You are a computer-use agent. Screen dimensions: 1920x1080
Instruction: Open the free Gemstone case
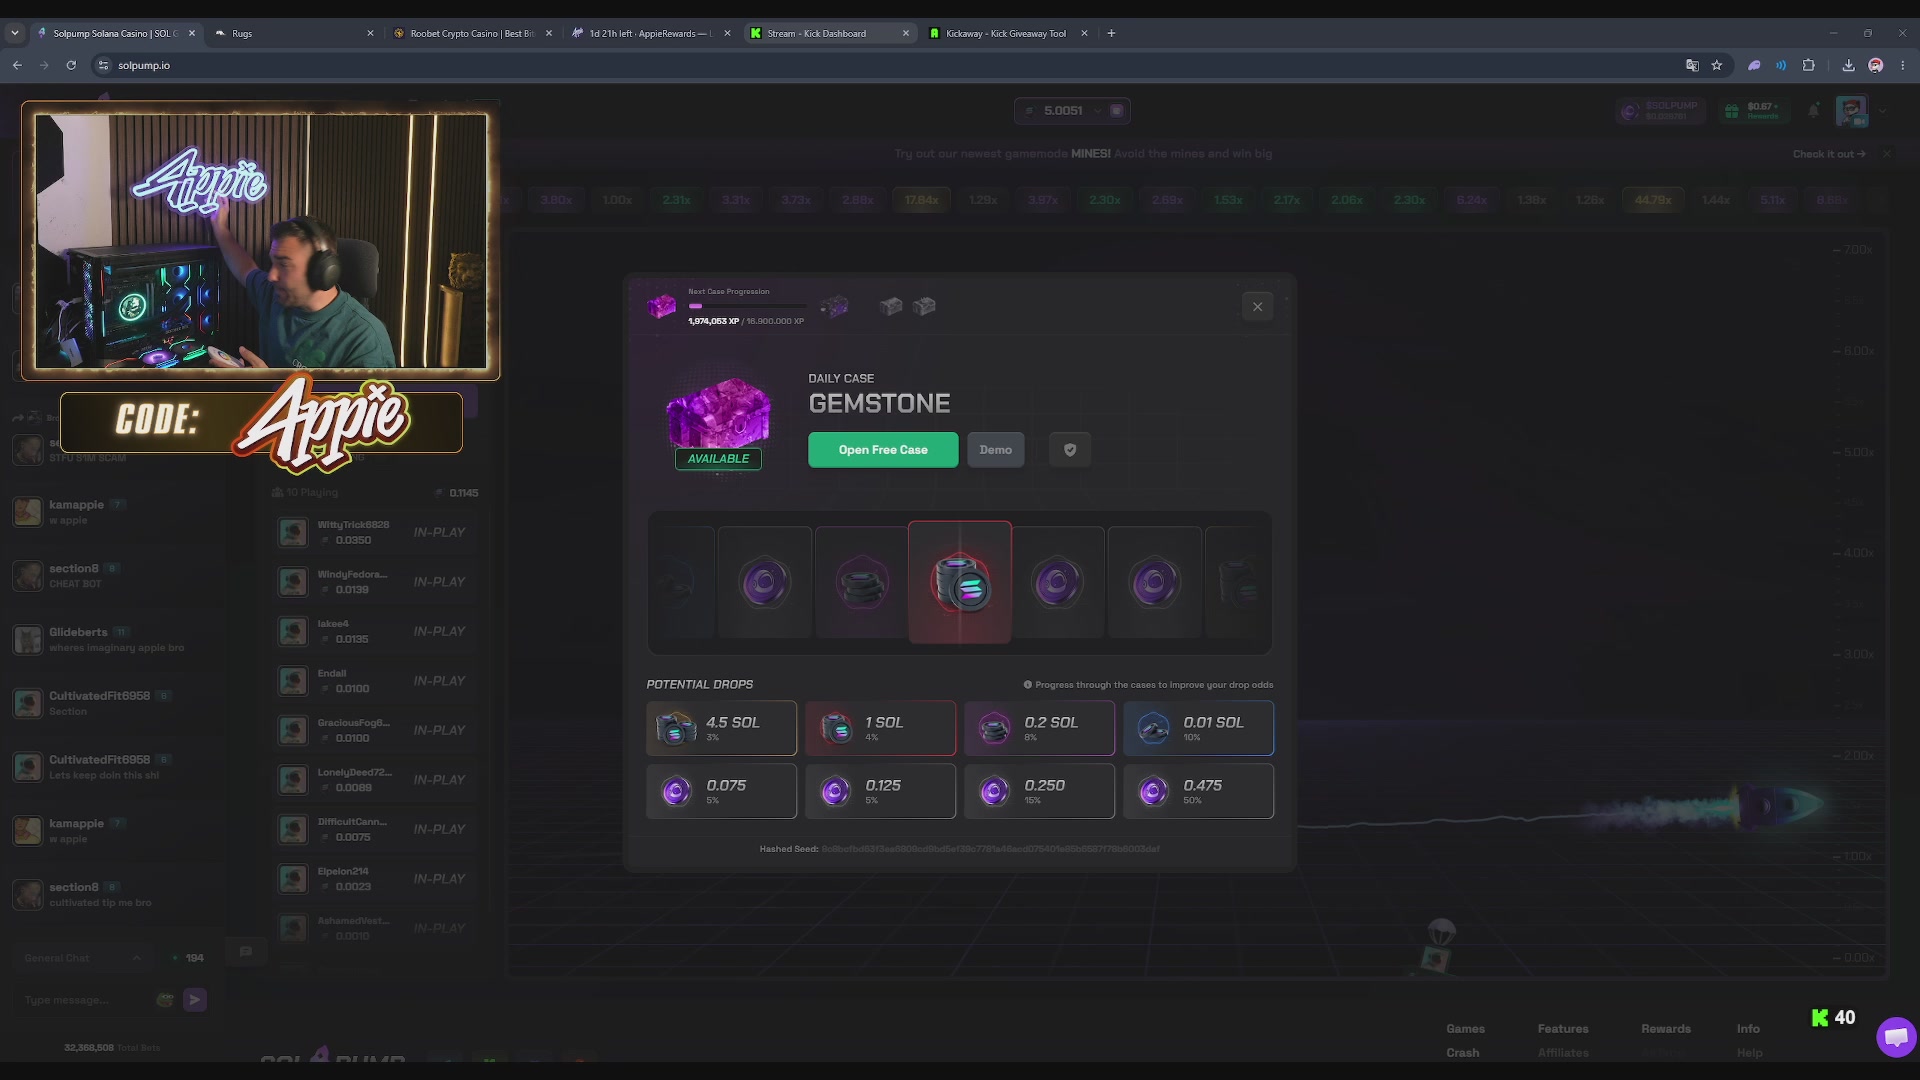(x=883, y=450)
